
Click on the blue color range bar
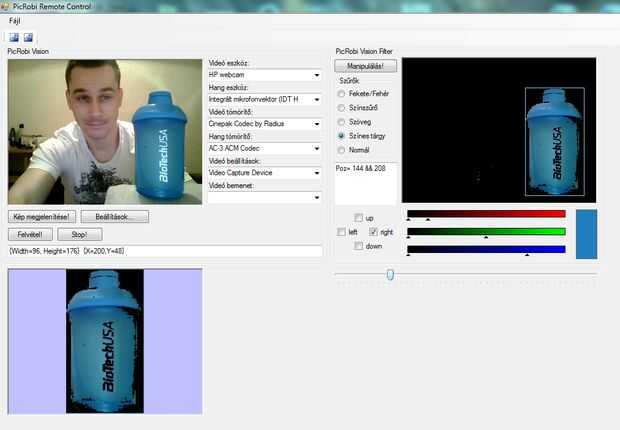coord(486,249)
